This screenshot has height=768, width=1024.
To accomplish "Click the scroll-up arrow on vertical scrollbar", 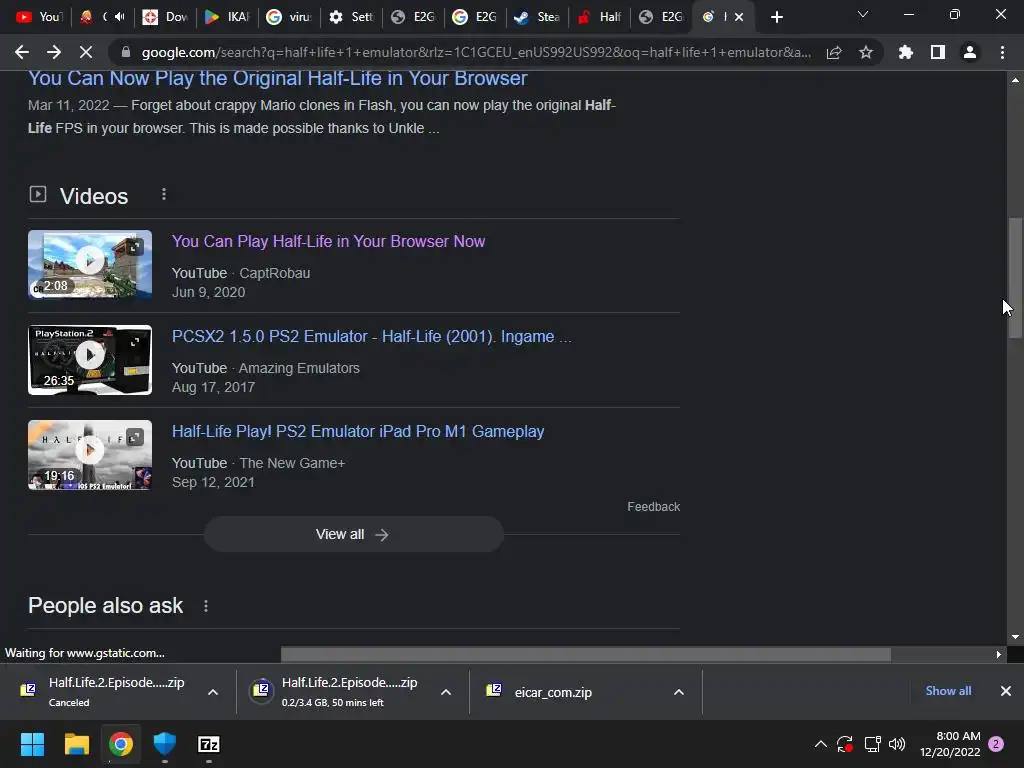I will click(1015, 80).
